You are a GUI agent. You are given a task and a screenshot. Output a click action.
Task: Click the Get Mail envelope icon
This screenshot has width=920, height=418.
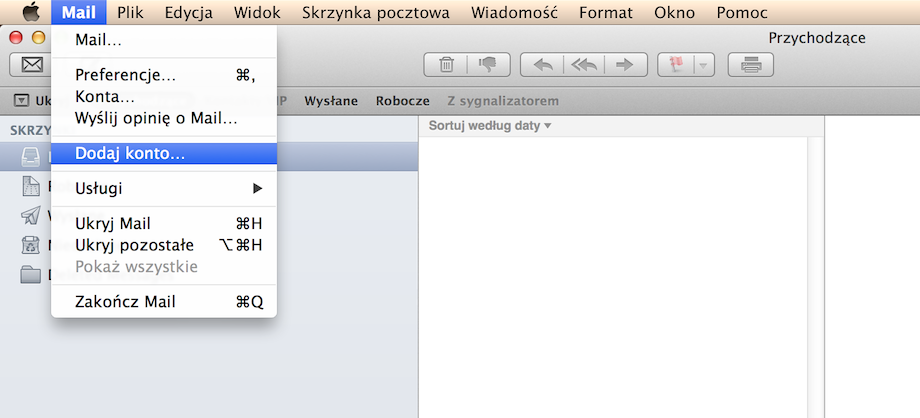point(31,65)
